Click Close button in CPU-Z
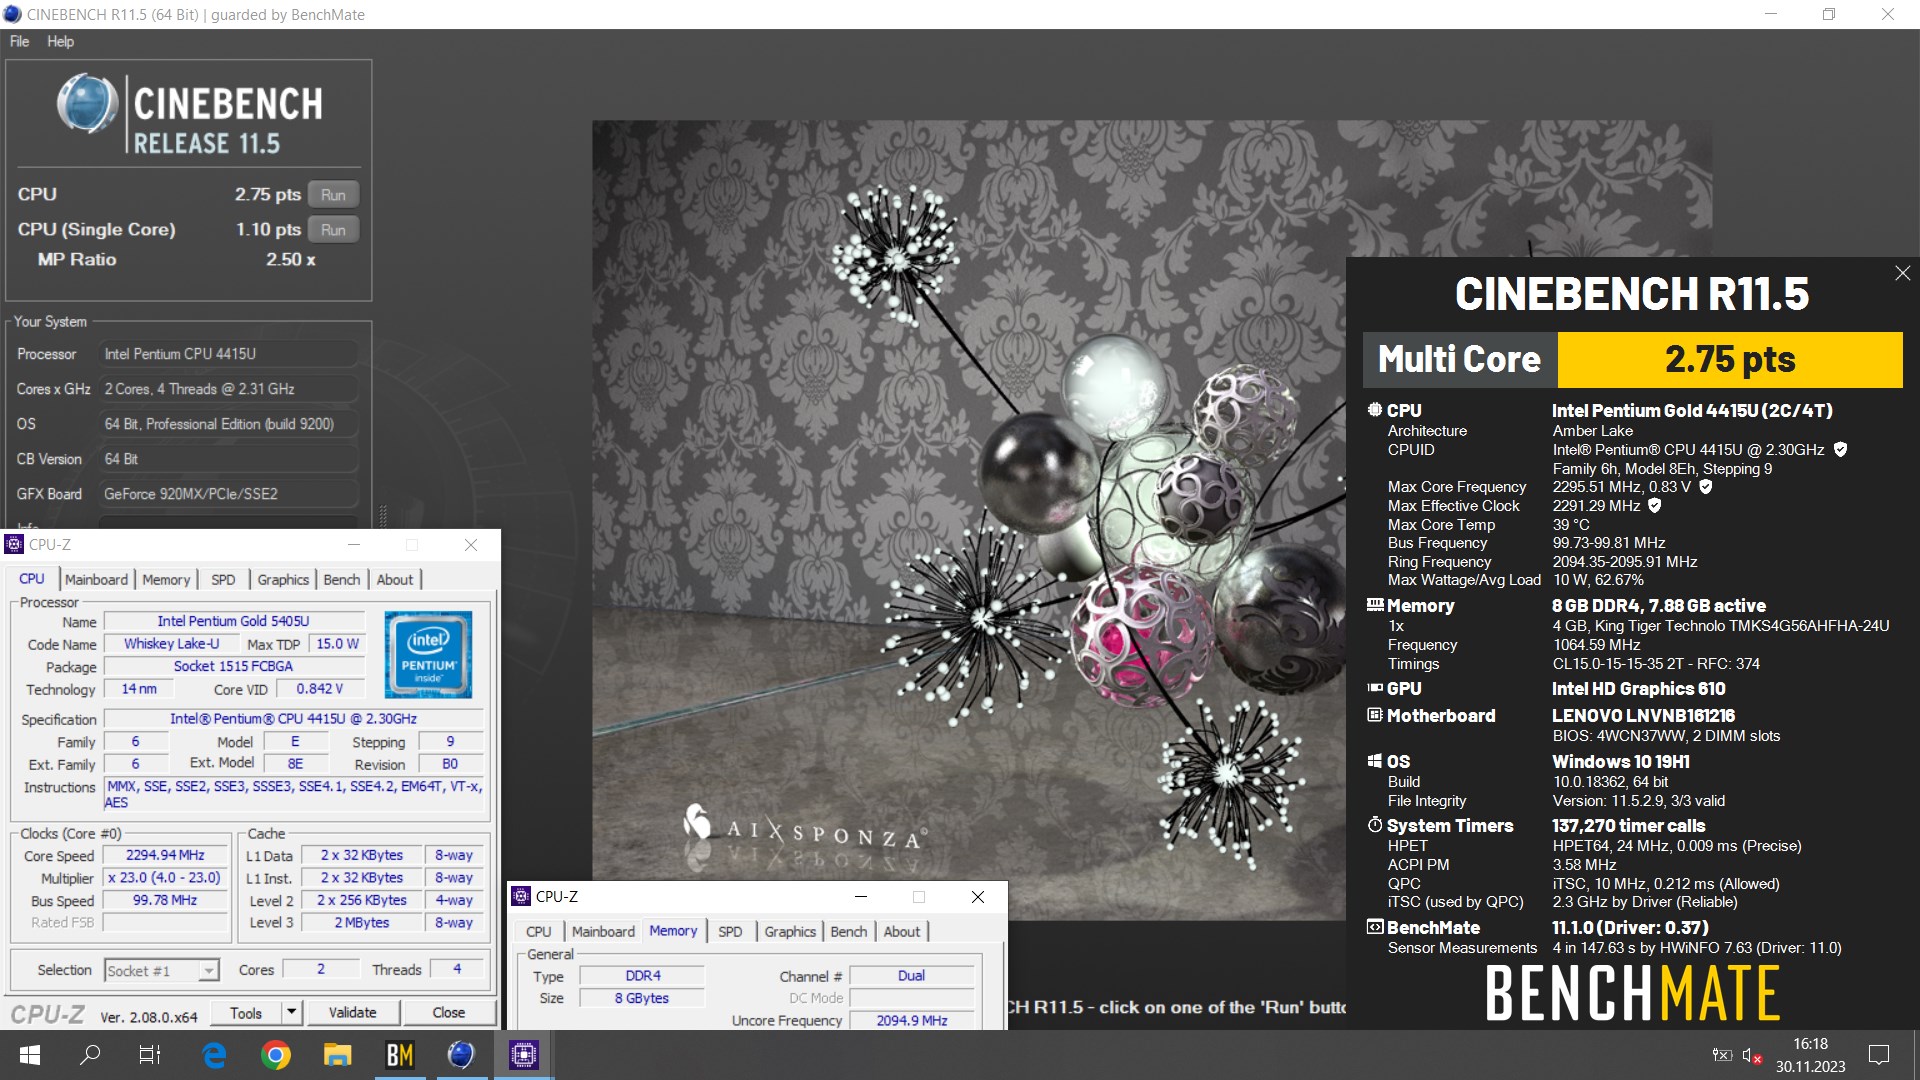This screenshot has width=1920, height=1080. [449, 1013]
